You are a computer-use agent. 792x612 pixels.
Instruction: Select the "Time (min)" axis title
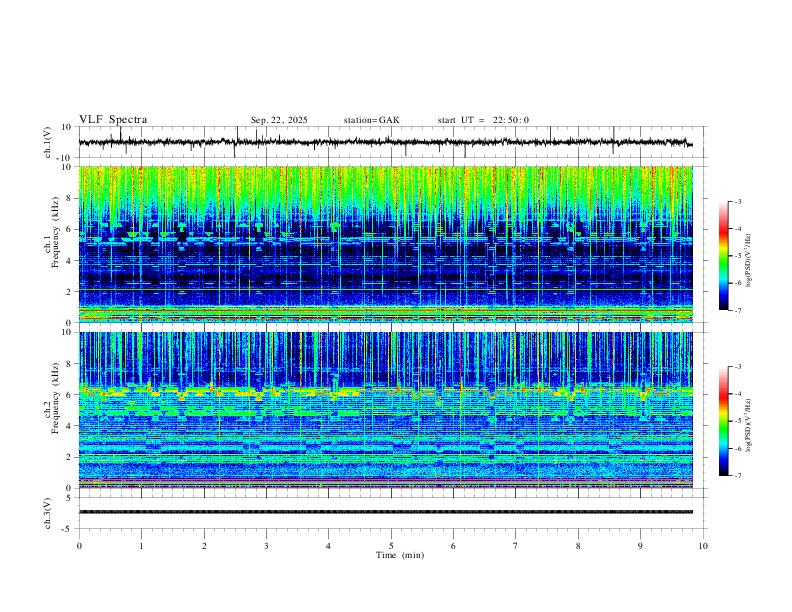(x=400, y=555)
